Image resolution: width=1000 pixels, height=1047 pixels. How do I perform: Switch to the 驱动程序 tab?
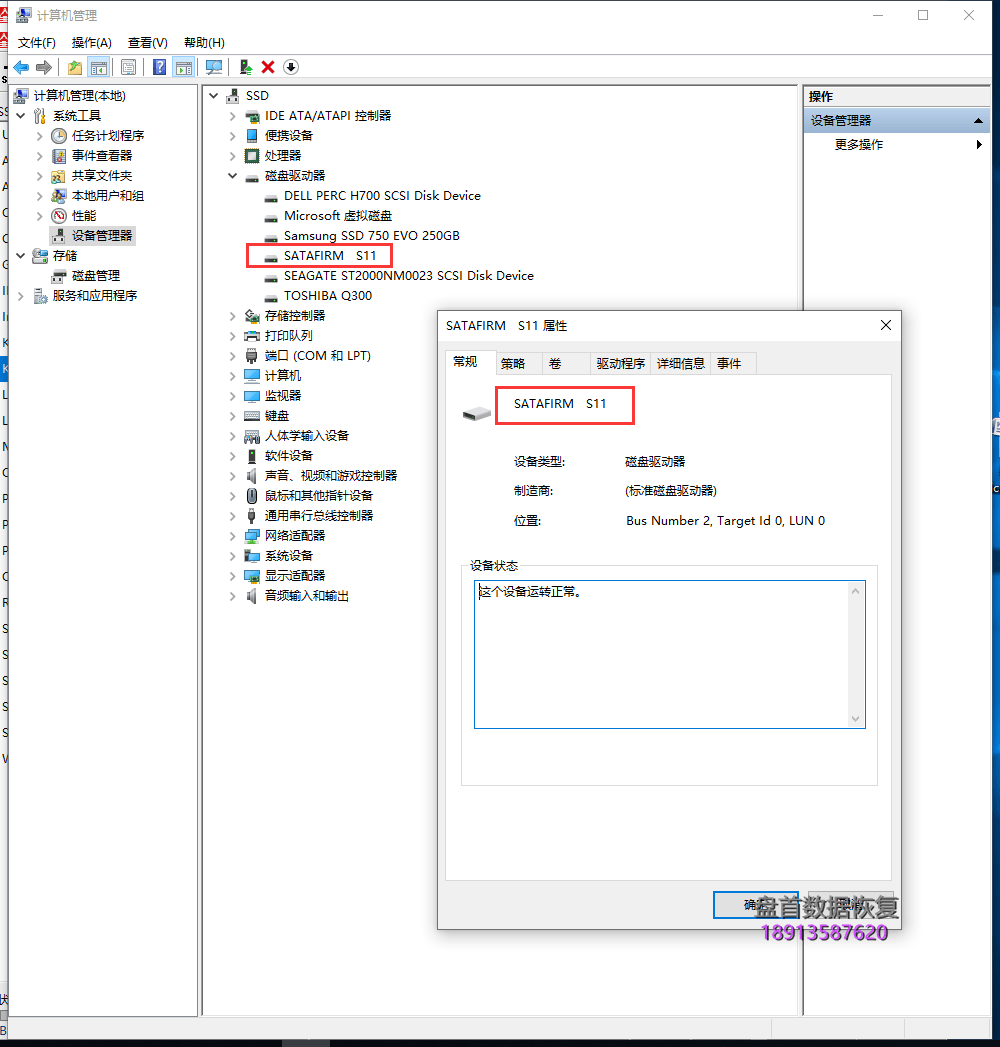click(620, 364)
